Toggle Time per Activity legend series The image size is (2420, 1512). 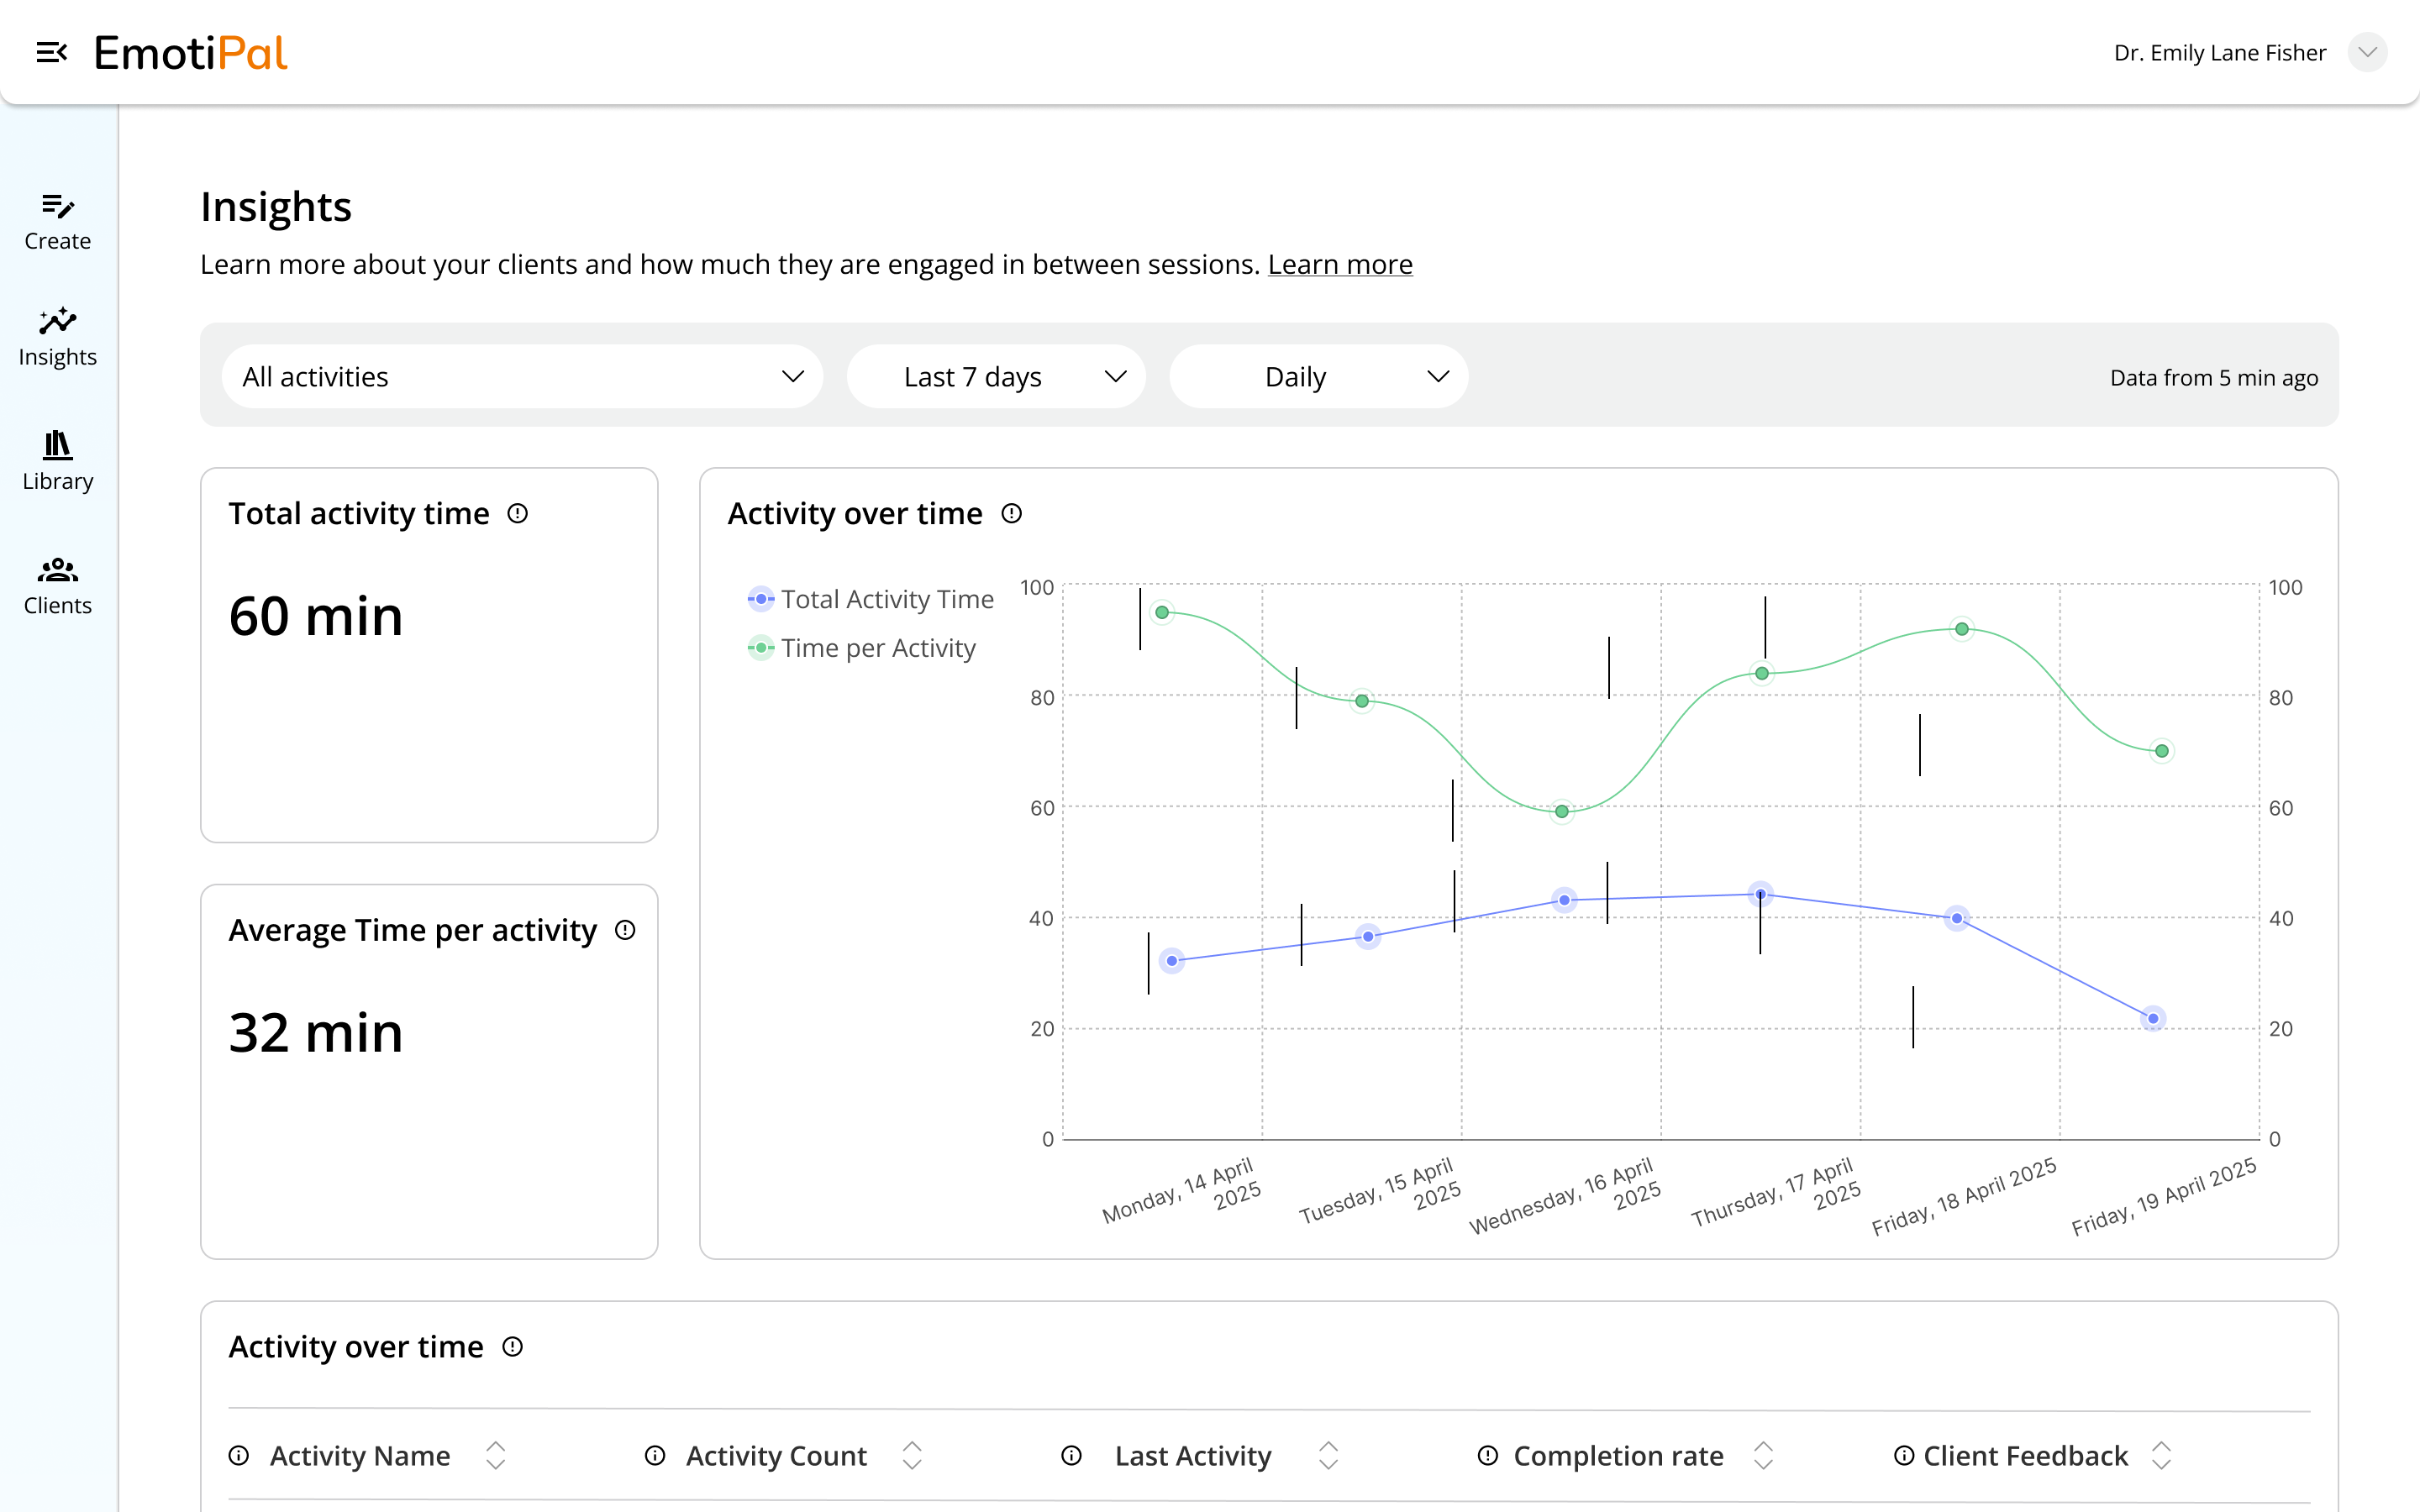pos(862,648)
